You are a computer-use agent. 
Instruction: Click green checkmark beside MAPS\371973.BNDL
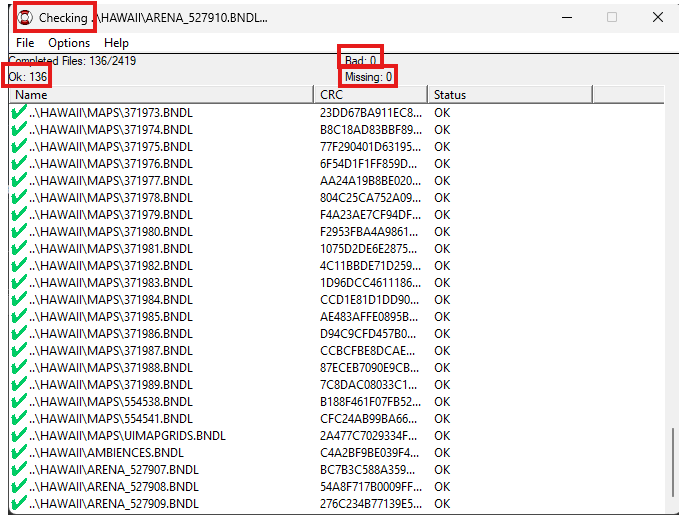click(19, 113)
